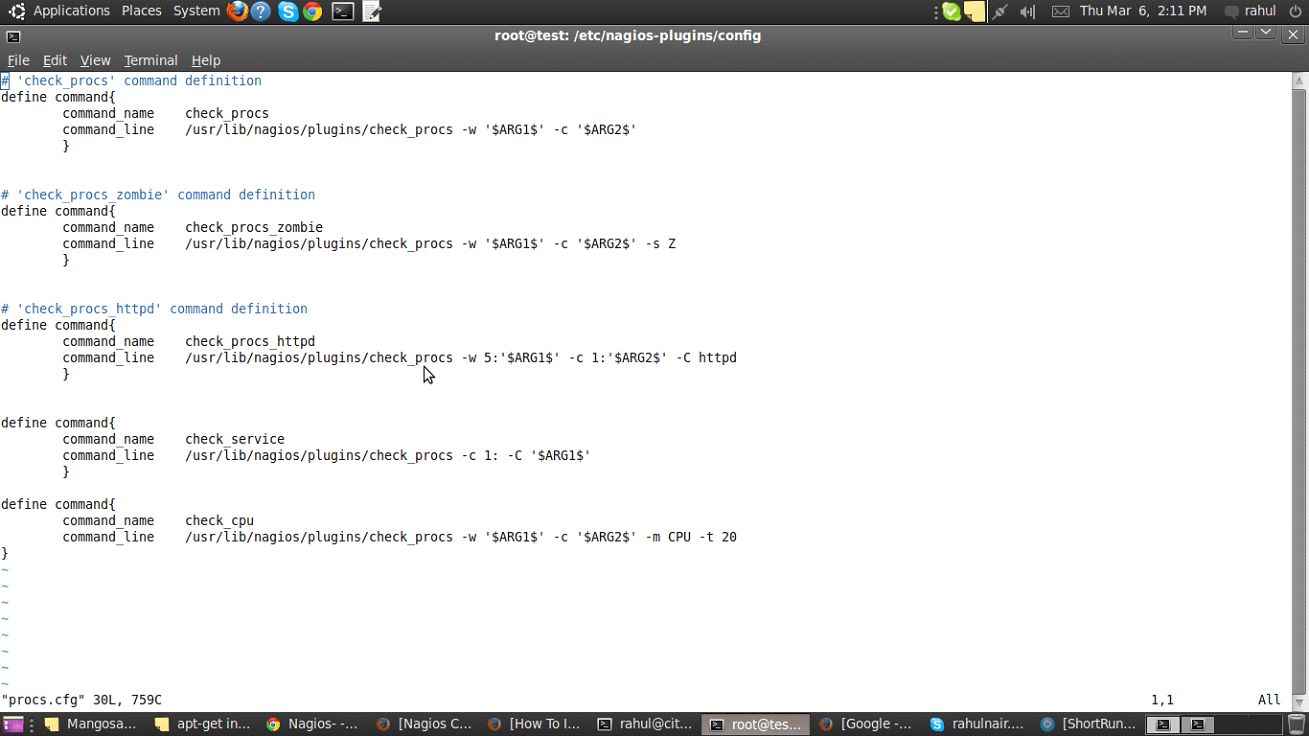Switch to Mangosa... taskbar window
The image size is (1309, 736).
(90, 724)
